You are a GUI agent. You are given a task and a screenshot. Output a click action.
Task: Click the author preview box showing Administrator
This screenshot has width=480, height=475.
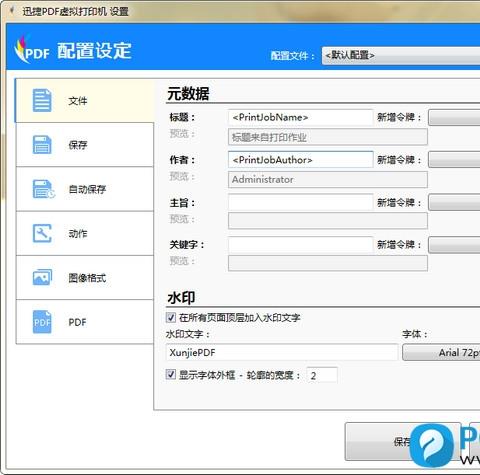(328, 179)
